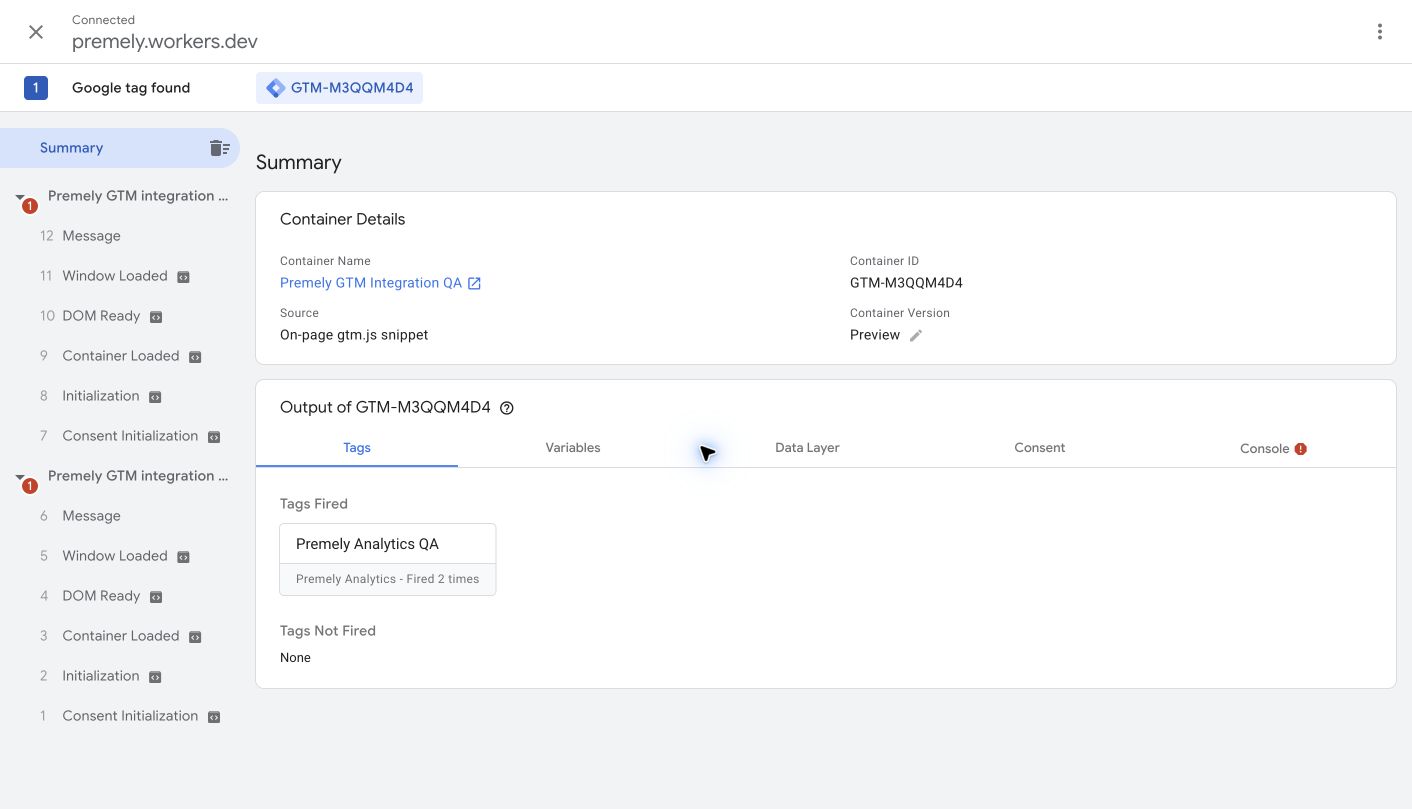
Task: Switch to the Data Layer tab
Action: 807,448
